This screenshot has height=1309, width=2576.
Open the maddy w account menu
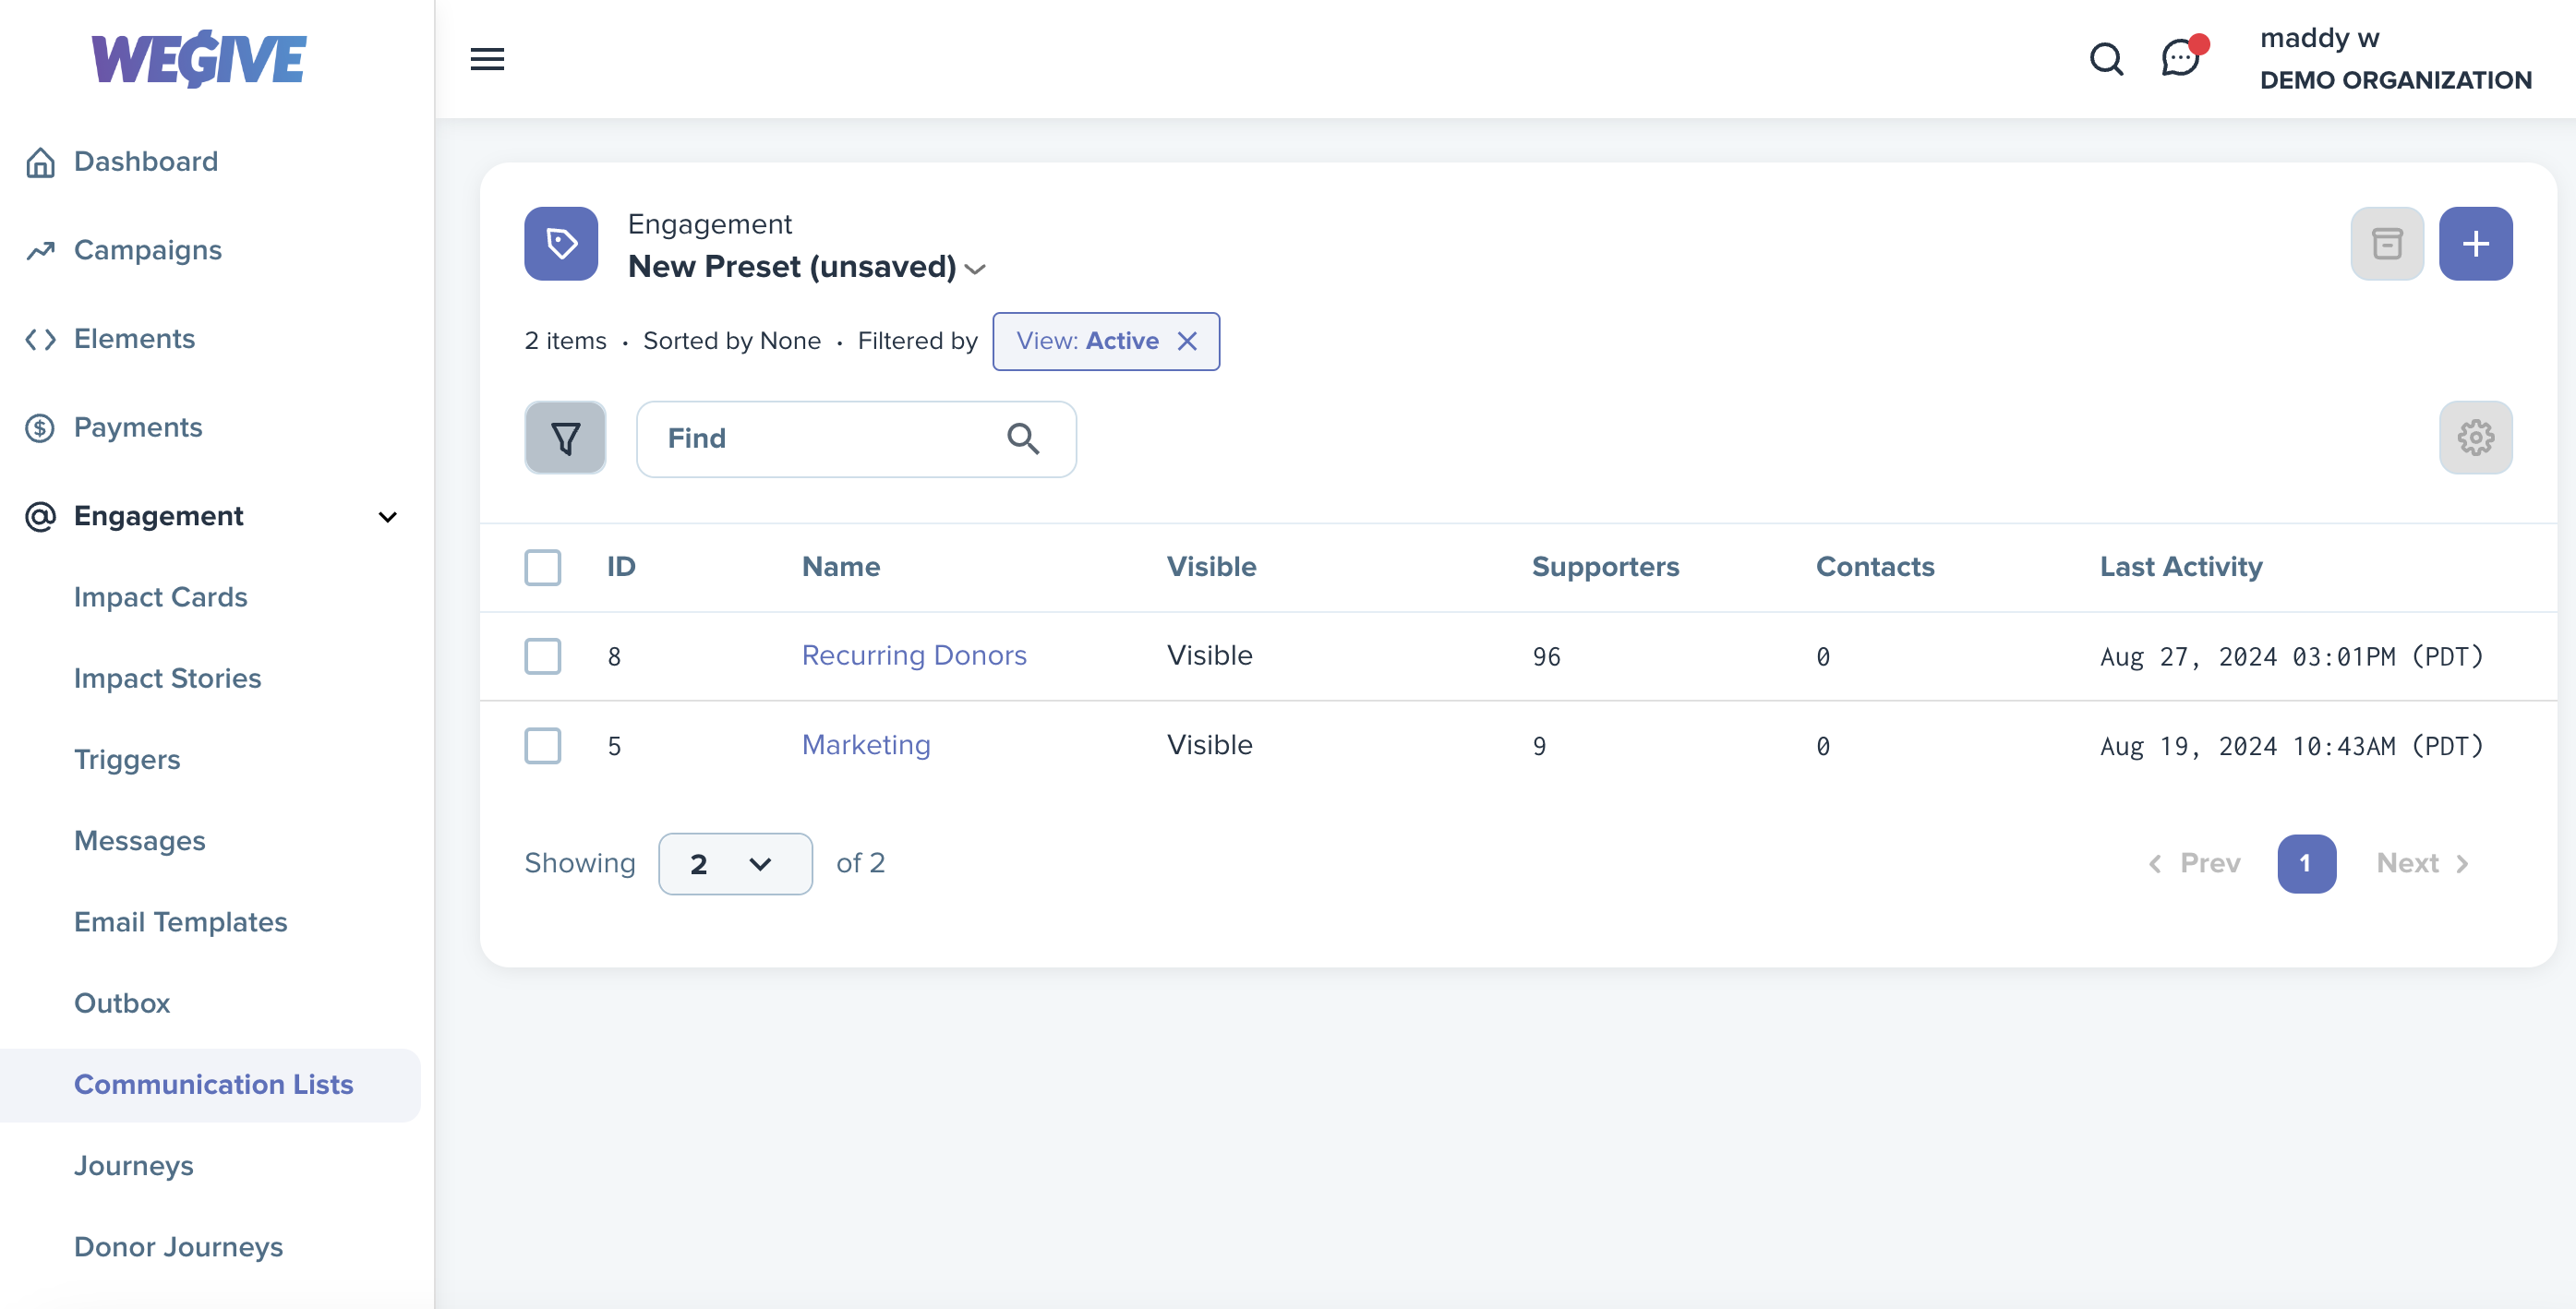[2395, 59]
